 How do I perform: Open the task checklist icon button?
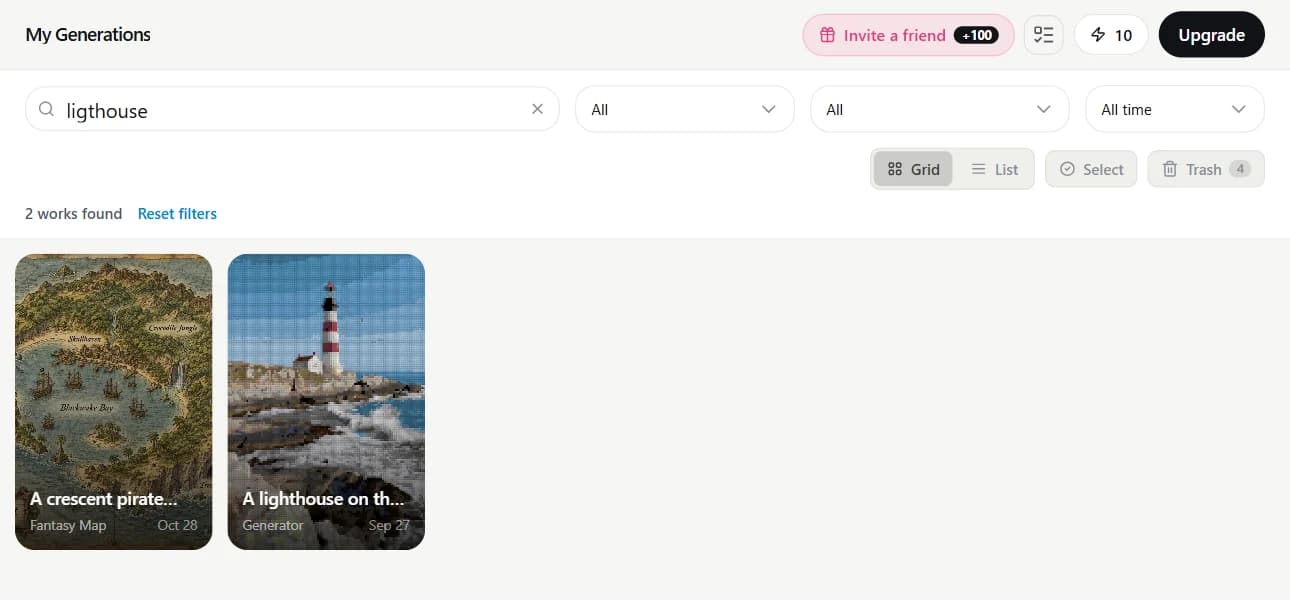(x=1044, y=35)
